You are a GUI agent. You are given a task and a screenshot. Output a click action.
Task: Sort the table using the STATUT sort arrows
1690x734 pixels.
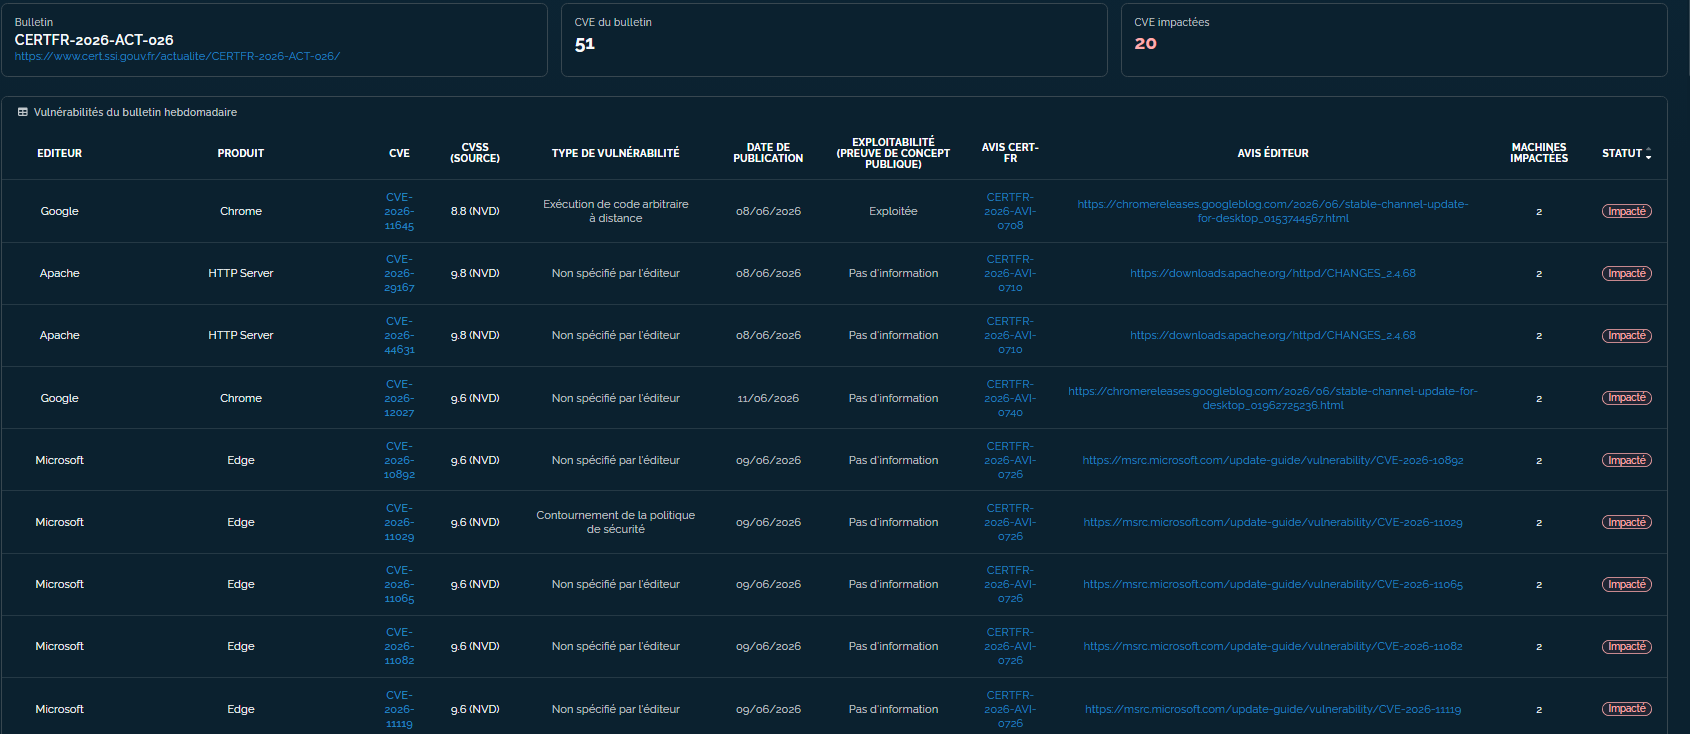1648,153
